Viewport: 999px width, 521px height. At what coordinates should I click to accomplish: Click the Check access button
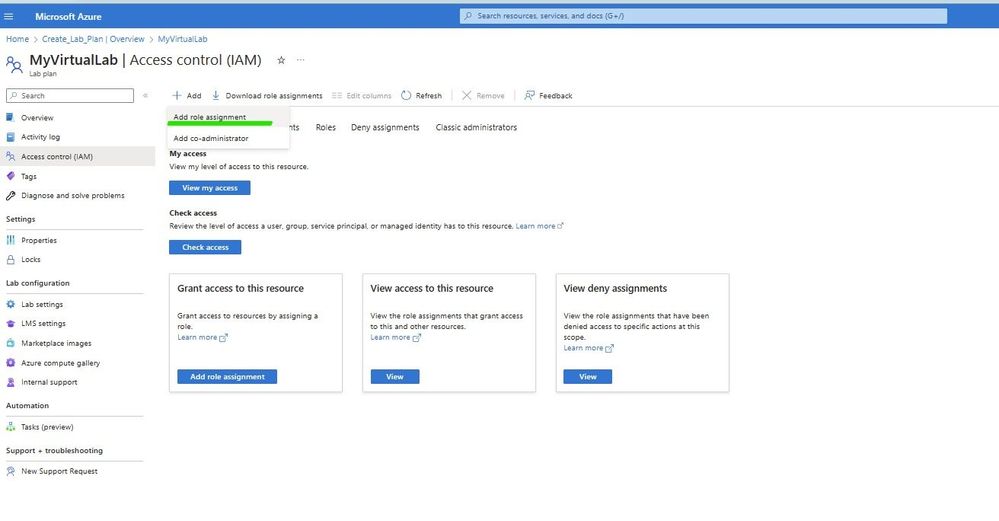click(205, 247)
